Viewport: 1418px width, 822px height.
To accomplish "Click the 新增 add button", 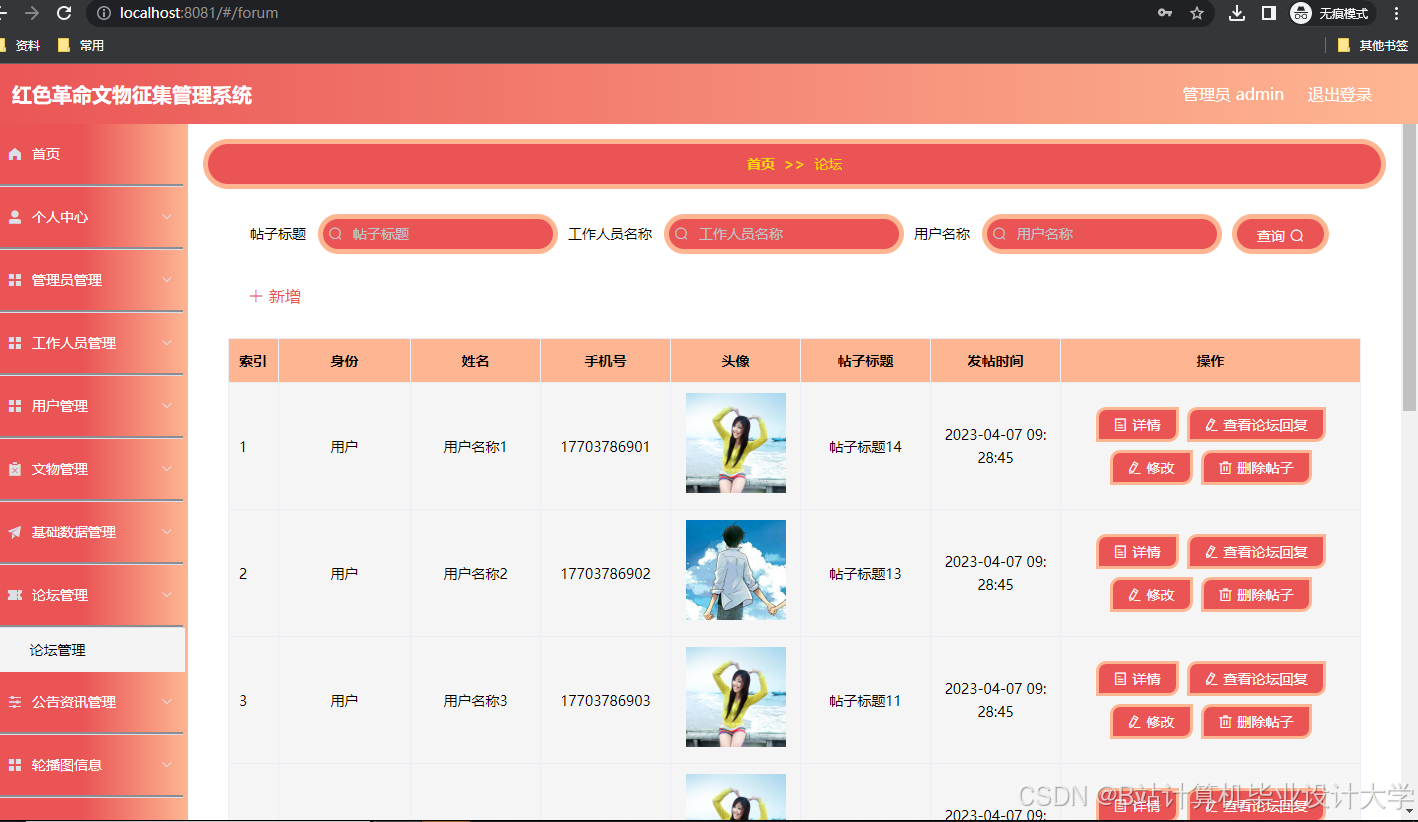I will [x=275, y=296].
